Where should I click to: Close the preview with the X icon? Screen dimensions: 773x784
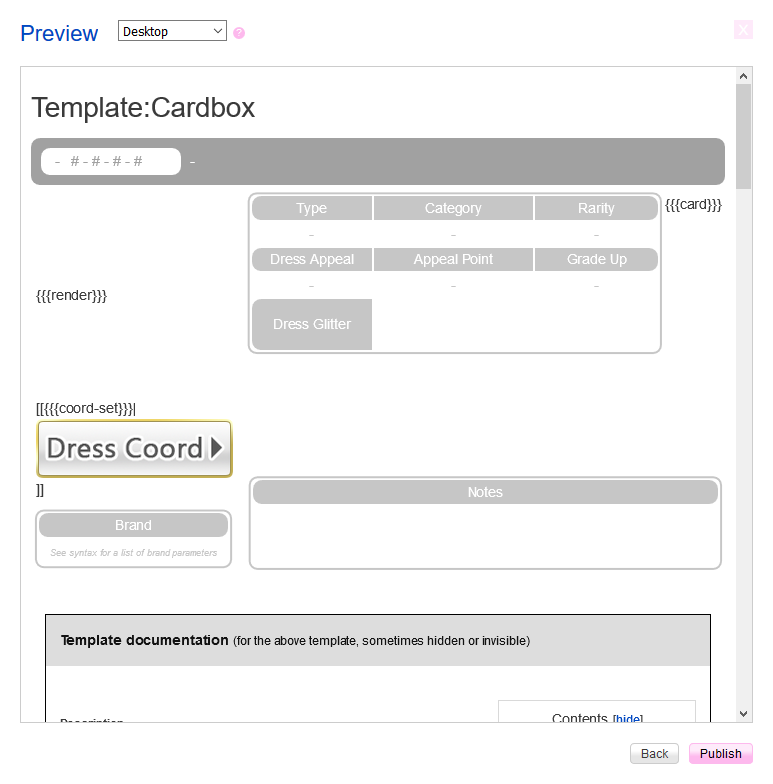pos(743,30)
